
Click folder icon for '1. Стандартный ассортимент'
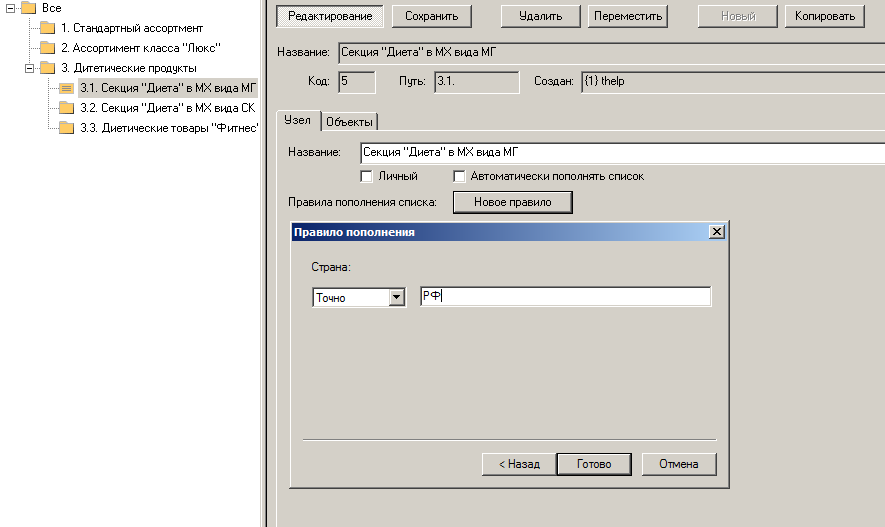point(47,28)
